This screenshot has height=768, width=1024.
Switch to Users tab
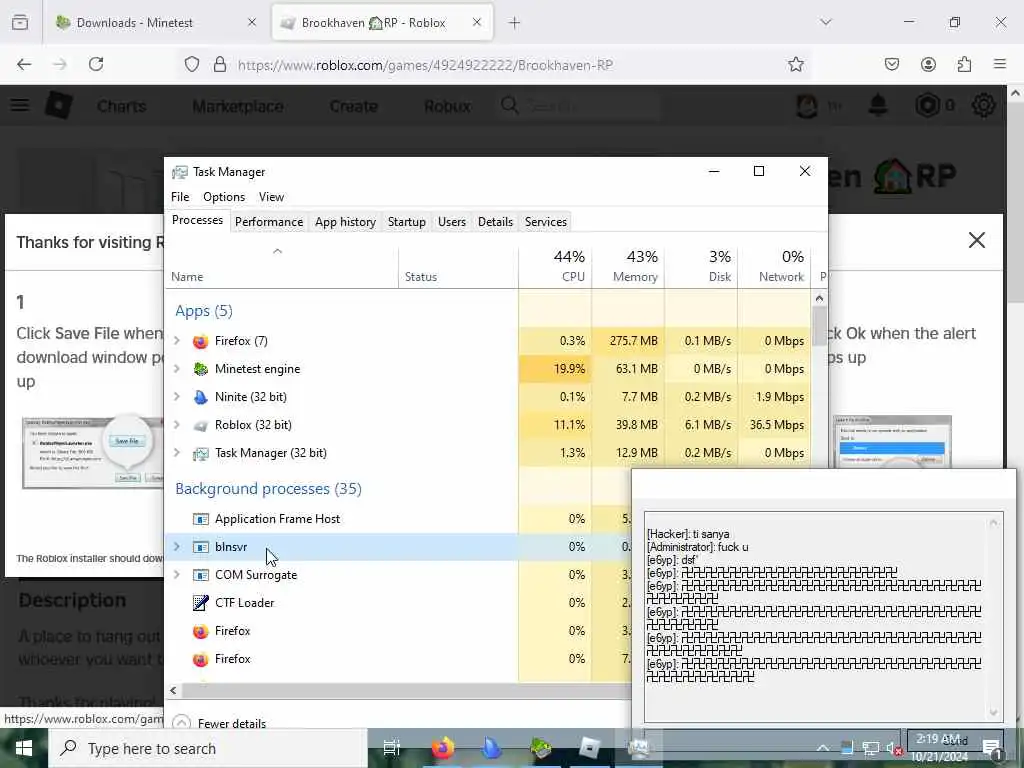tap(452, 221)
